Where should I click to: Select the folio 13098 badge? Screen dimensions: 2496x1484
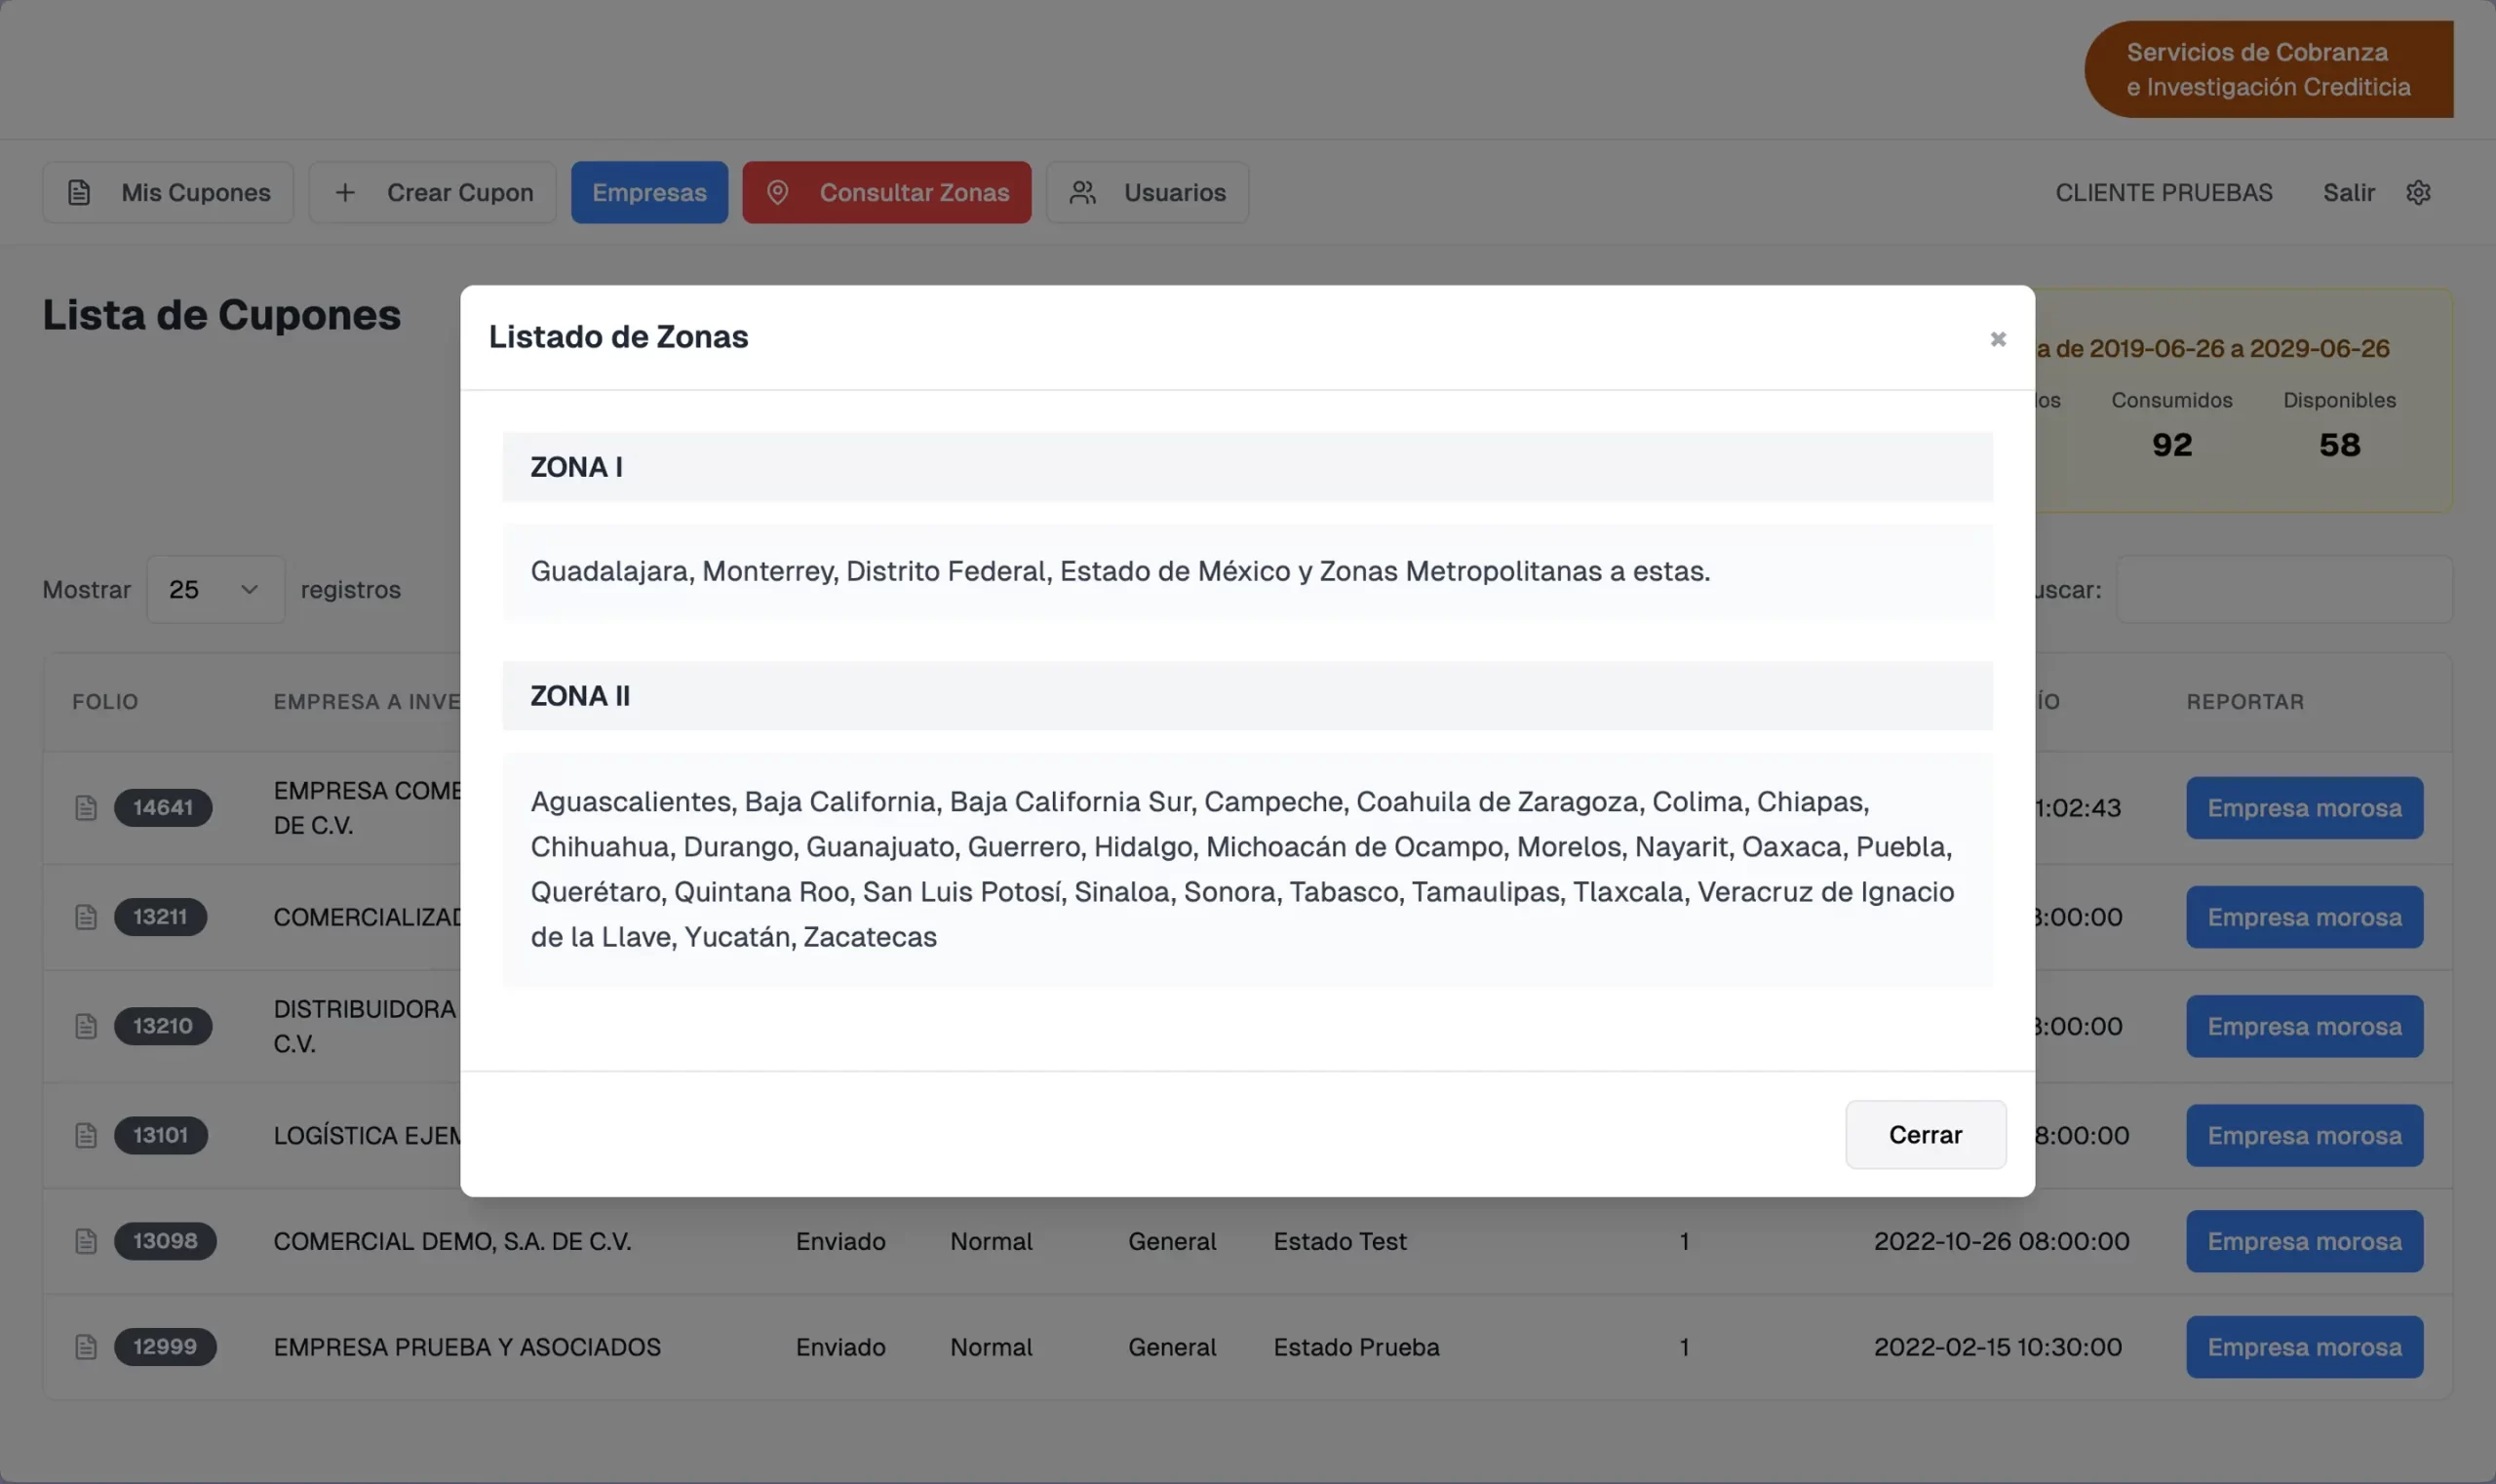click(x=165, y=1240)
